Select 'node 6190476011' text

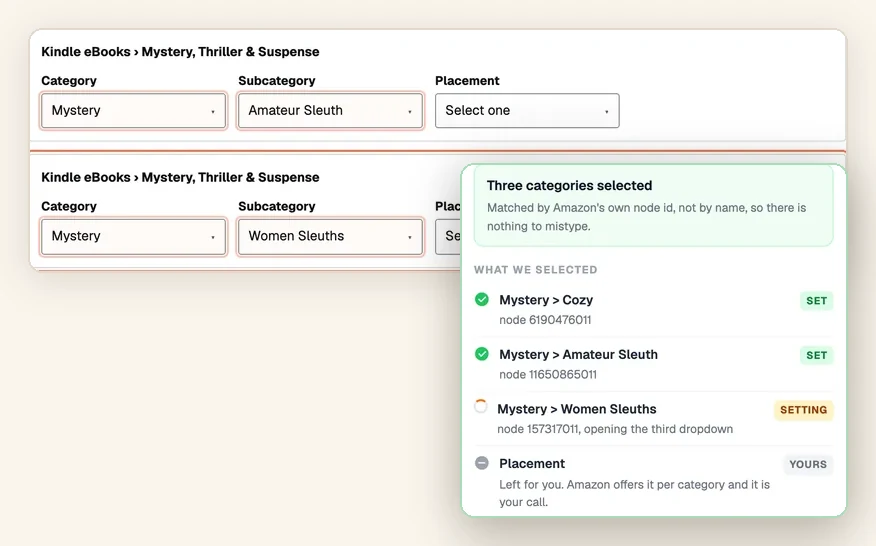tap(545, 320)
